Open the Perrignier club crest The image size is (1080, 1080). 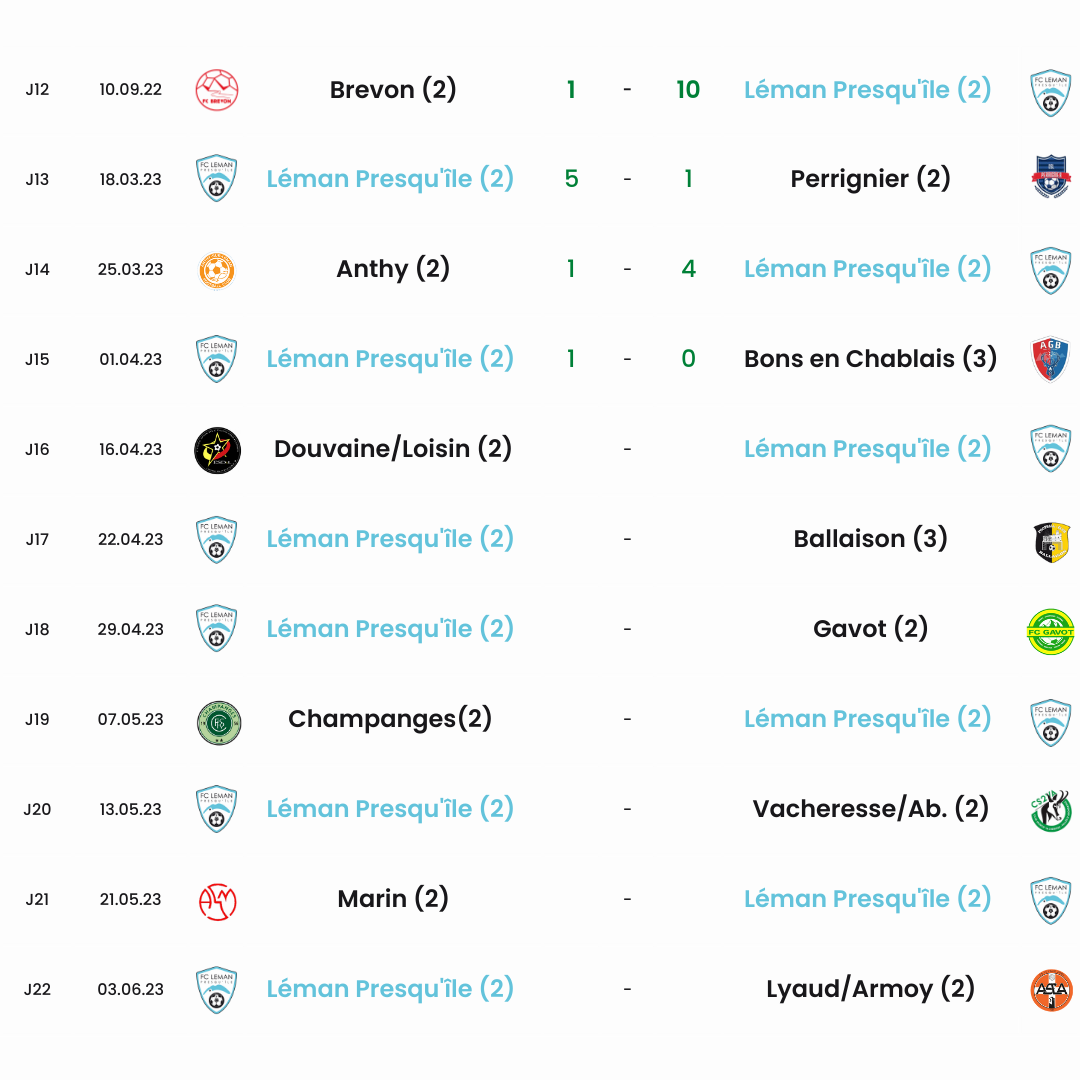tap(1050, 176)
